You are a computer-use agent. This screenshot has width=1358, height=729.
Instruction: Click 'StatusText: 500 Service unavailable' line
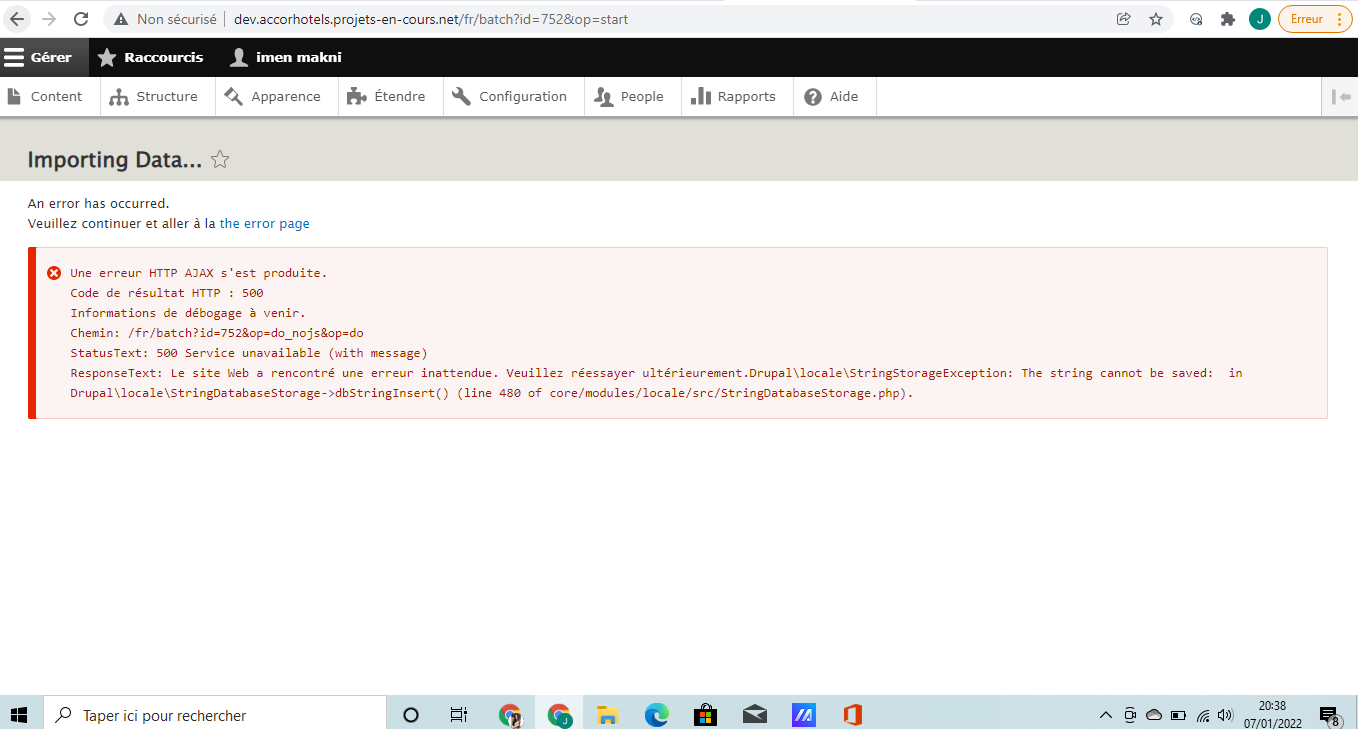(249, 353)
